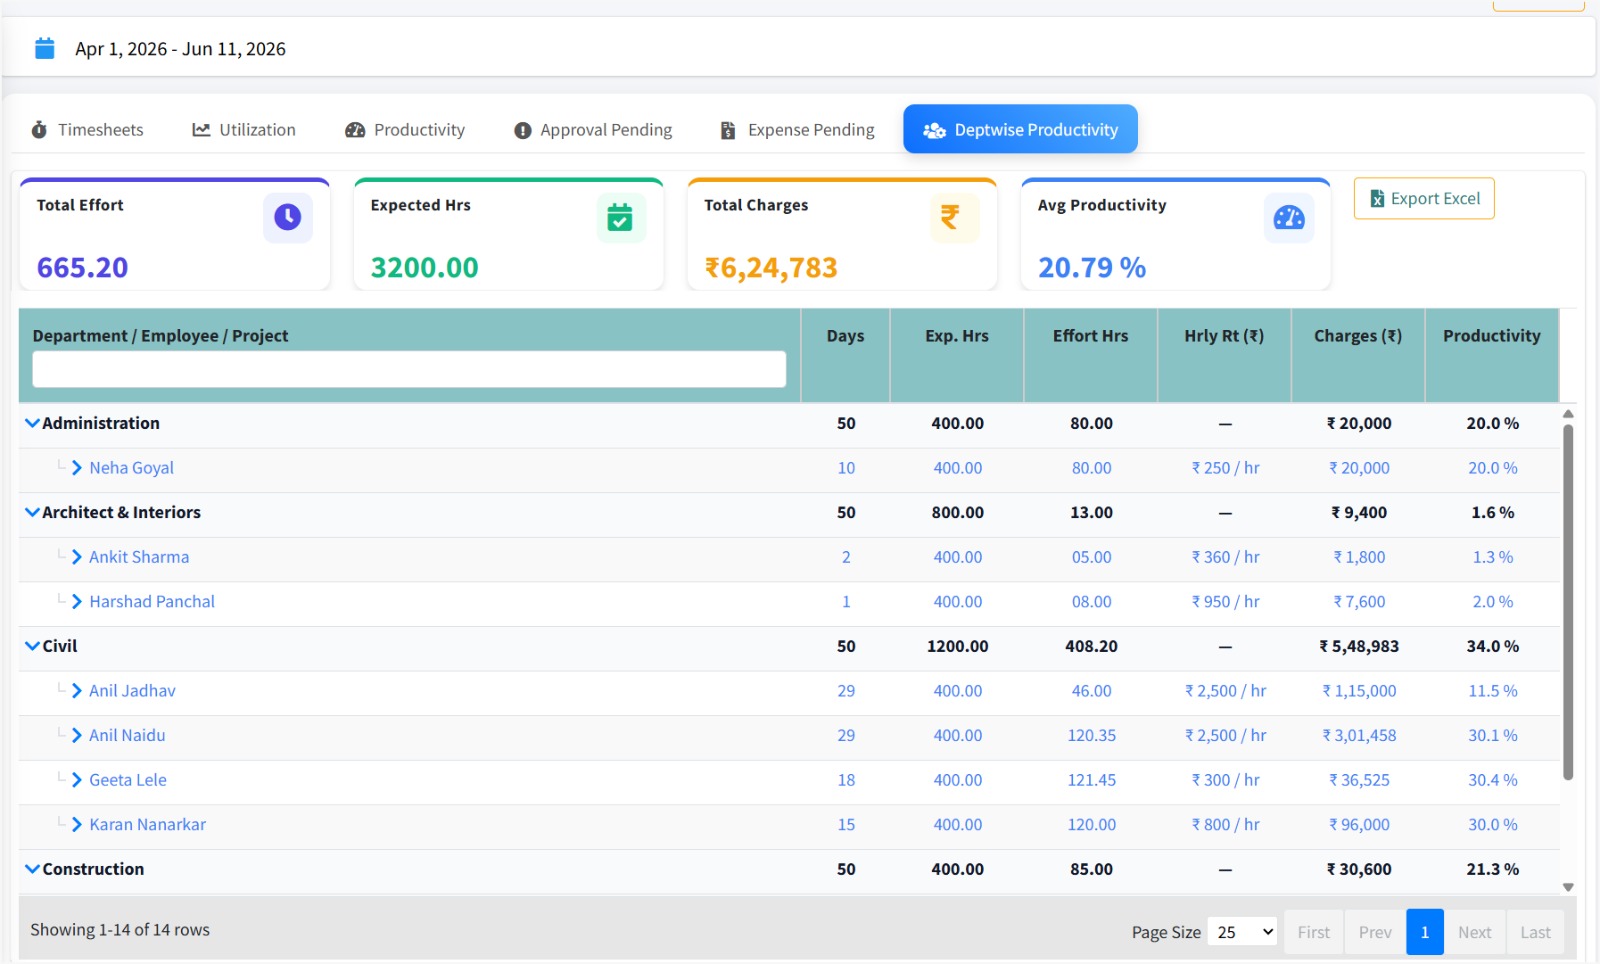Click the Neha Goyal name link

tap(131, 468)
